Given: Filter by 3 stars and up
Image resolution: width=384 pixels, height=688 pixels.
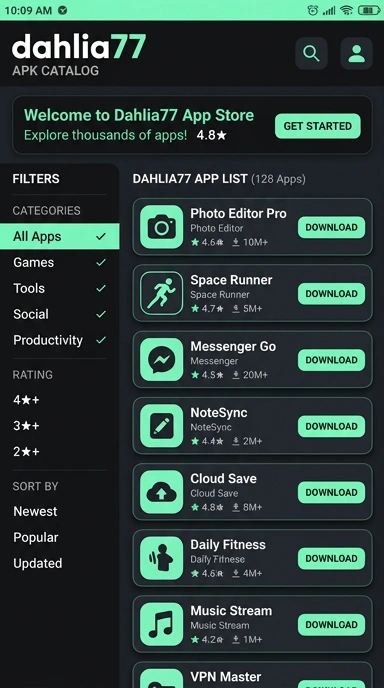Looking at the screenshot, I should [x=26, y=426].
